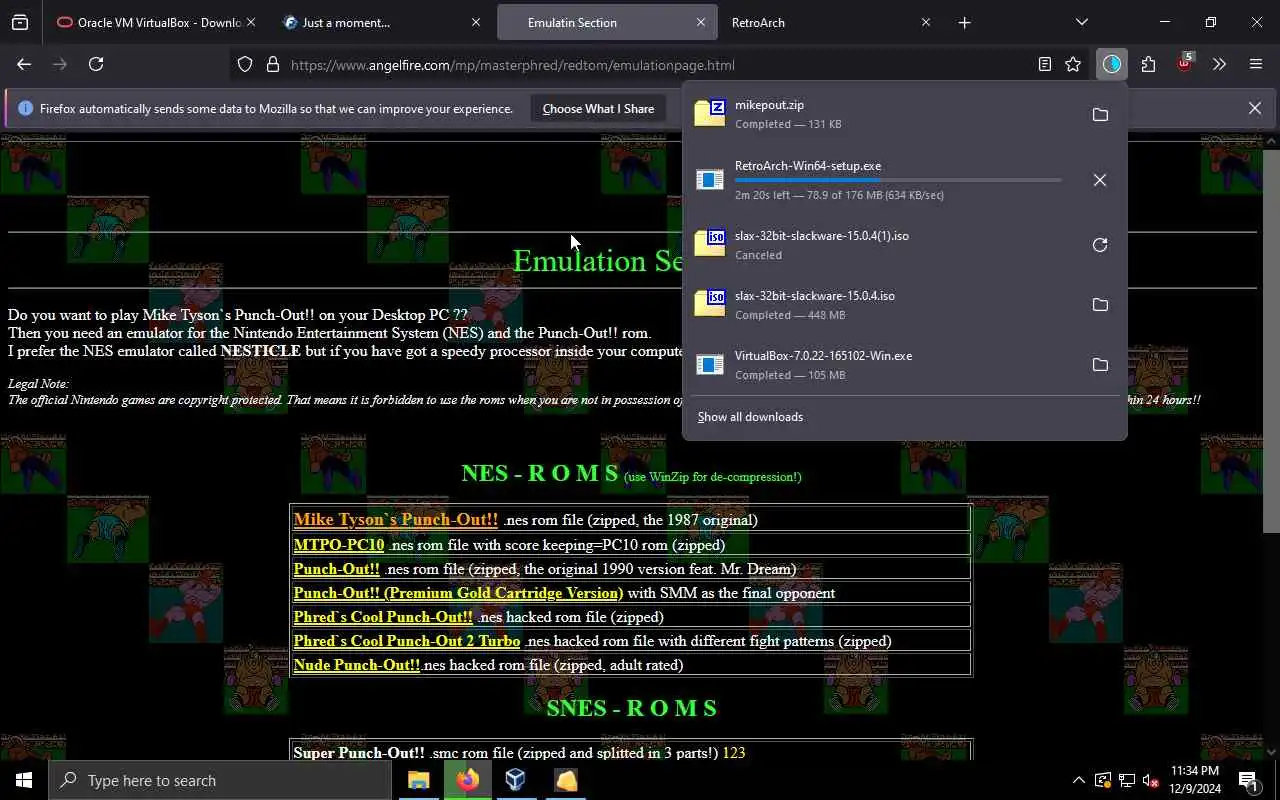Close the Just a moment tab
Viewport: 1280px width, 800px height.
pos(476,22)
